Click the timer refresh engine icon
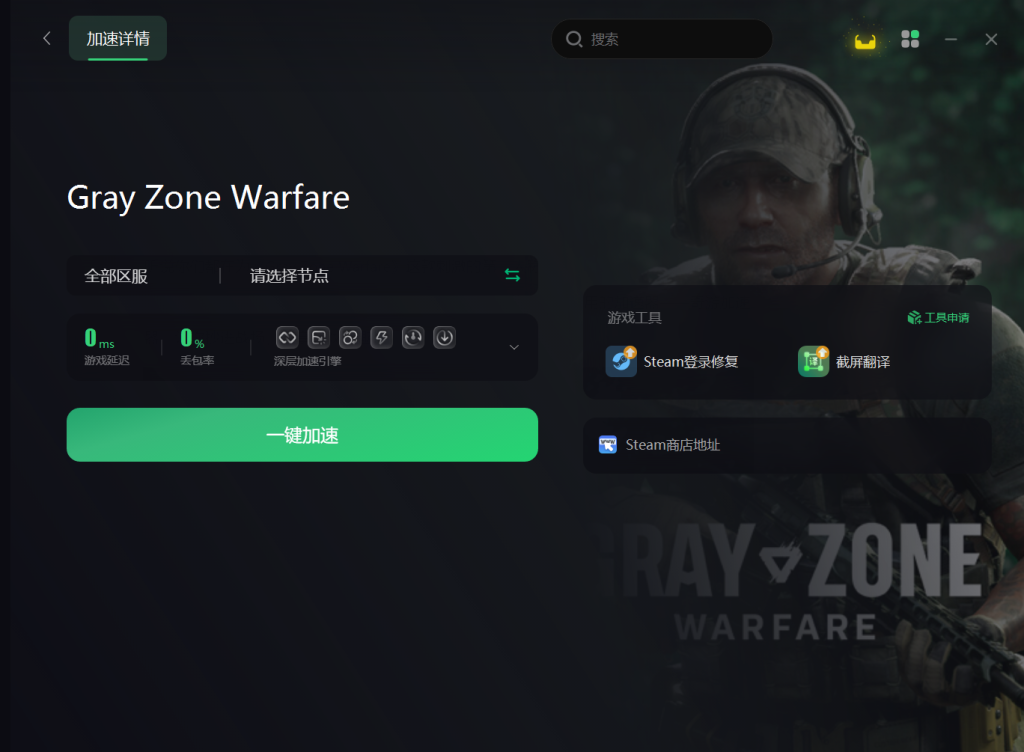Image resolution: width=1024 pixels, height=752 pixels. 413,337
